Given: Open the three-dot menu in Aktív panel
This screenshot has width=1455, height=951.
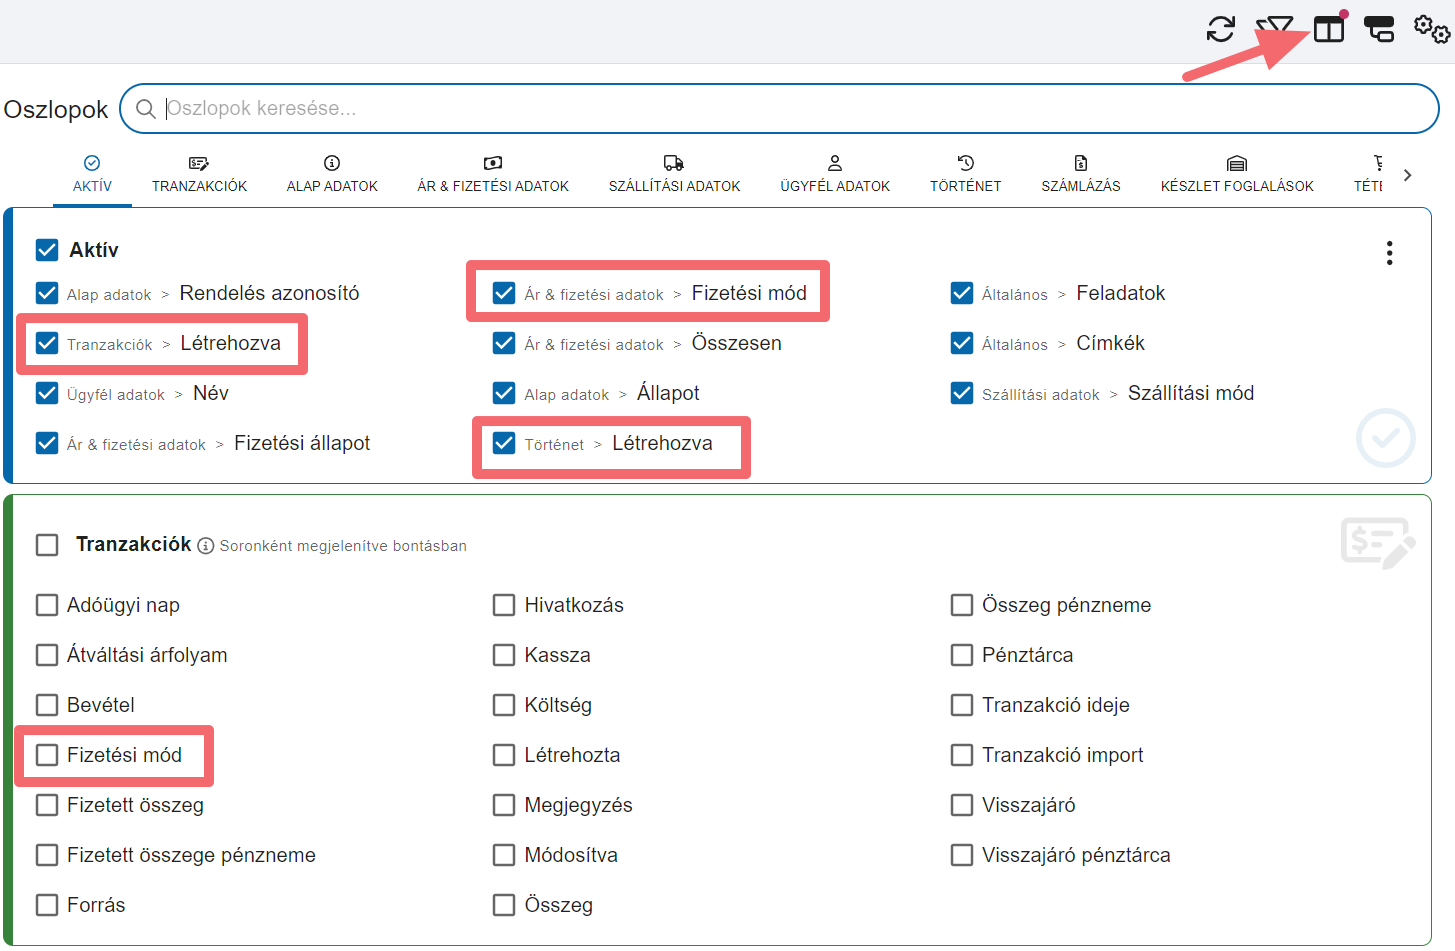Looking at the screenshot, I should pos(1389,253).
